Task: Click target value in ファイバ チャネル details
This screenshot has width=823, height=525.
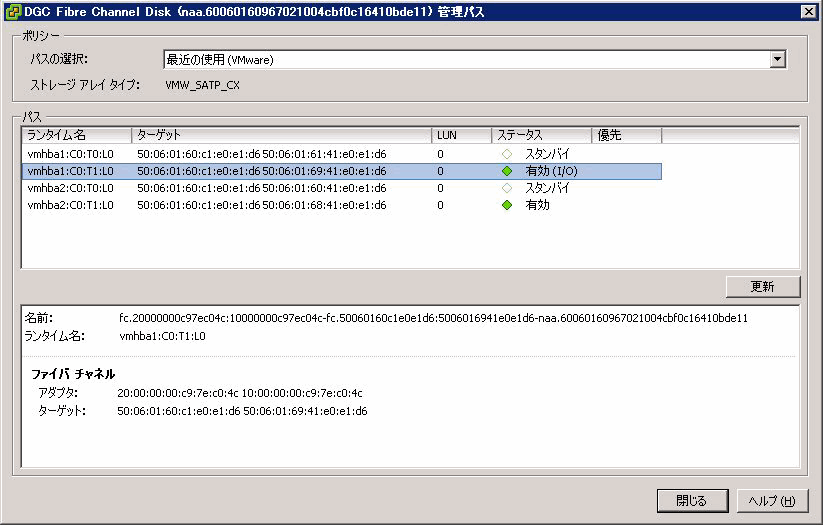Action: click(242, 411)
